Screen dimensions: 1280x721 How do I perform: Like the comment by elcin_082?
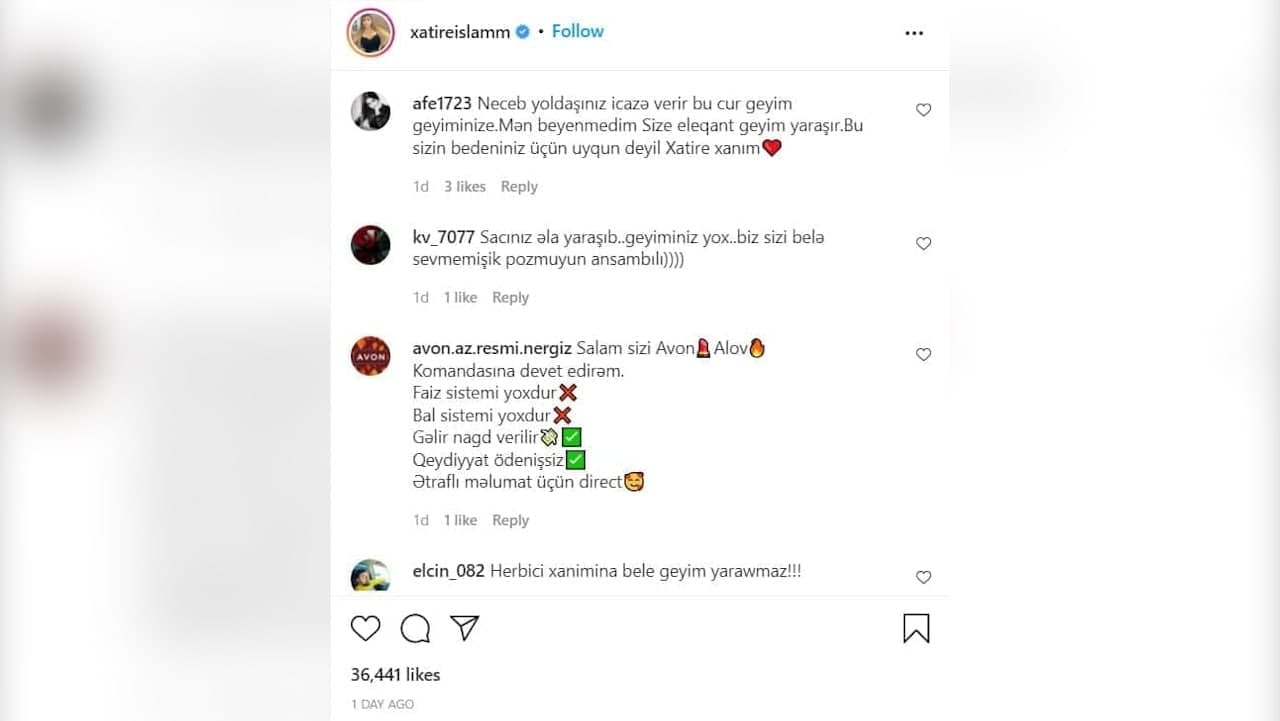(924, 577)
